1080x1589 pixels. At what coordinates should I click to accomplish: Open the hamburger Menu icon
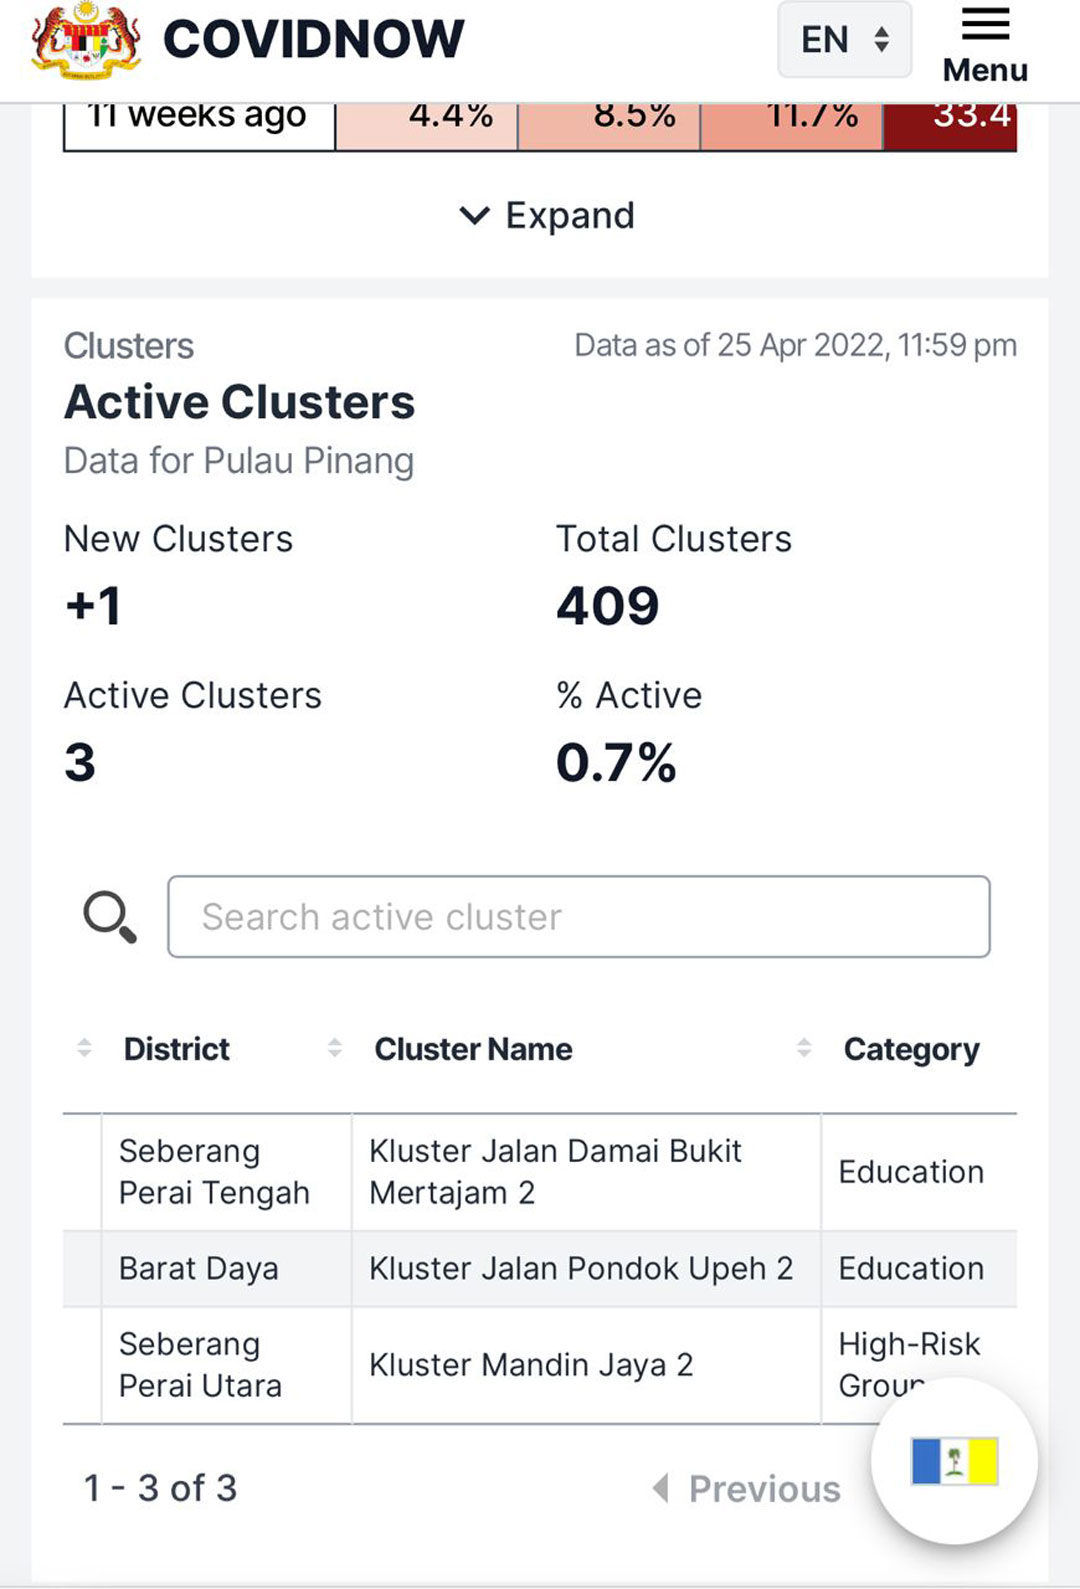(985, 24)
